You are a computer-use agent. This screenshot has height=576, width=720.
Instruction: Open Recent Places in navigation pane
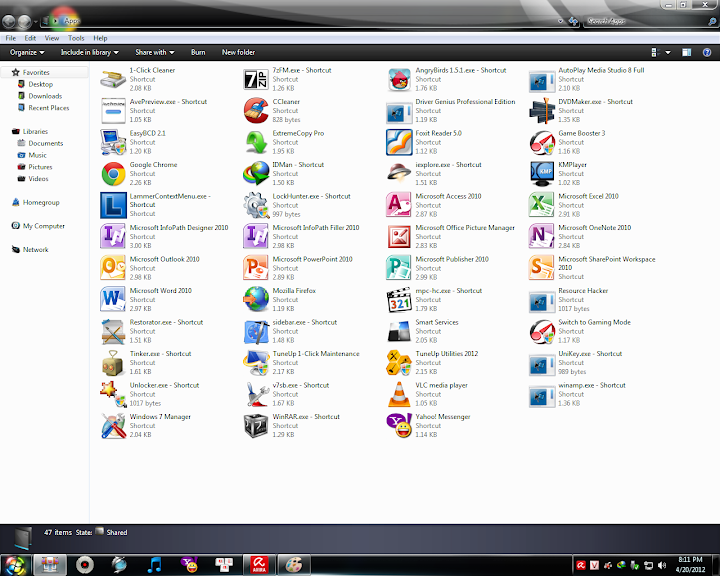(x=49, y=108)
